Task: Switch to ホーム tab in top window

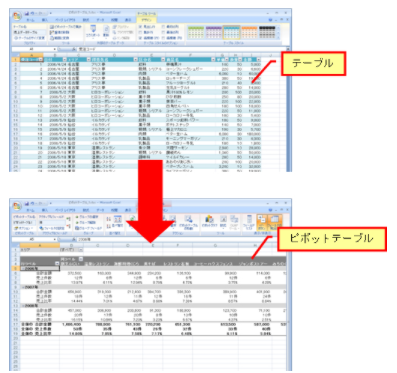Action: click(30, 20)
